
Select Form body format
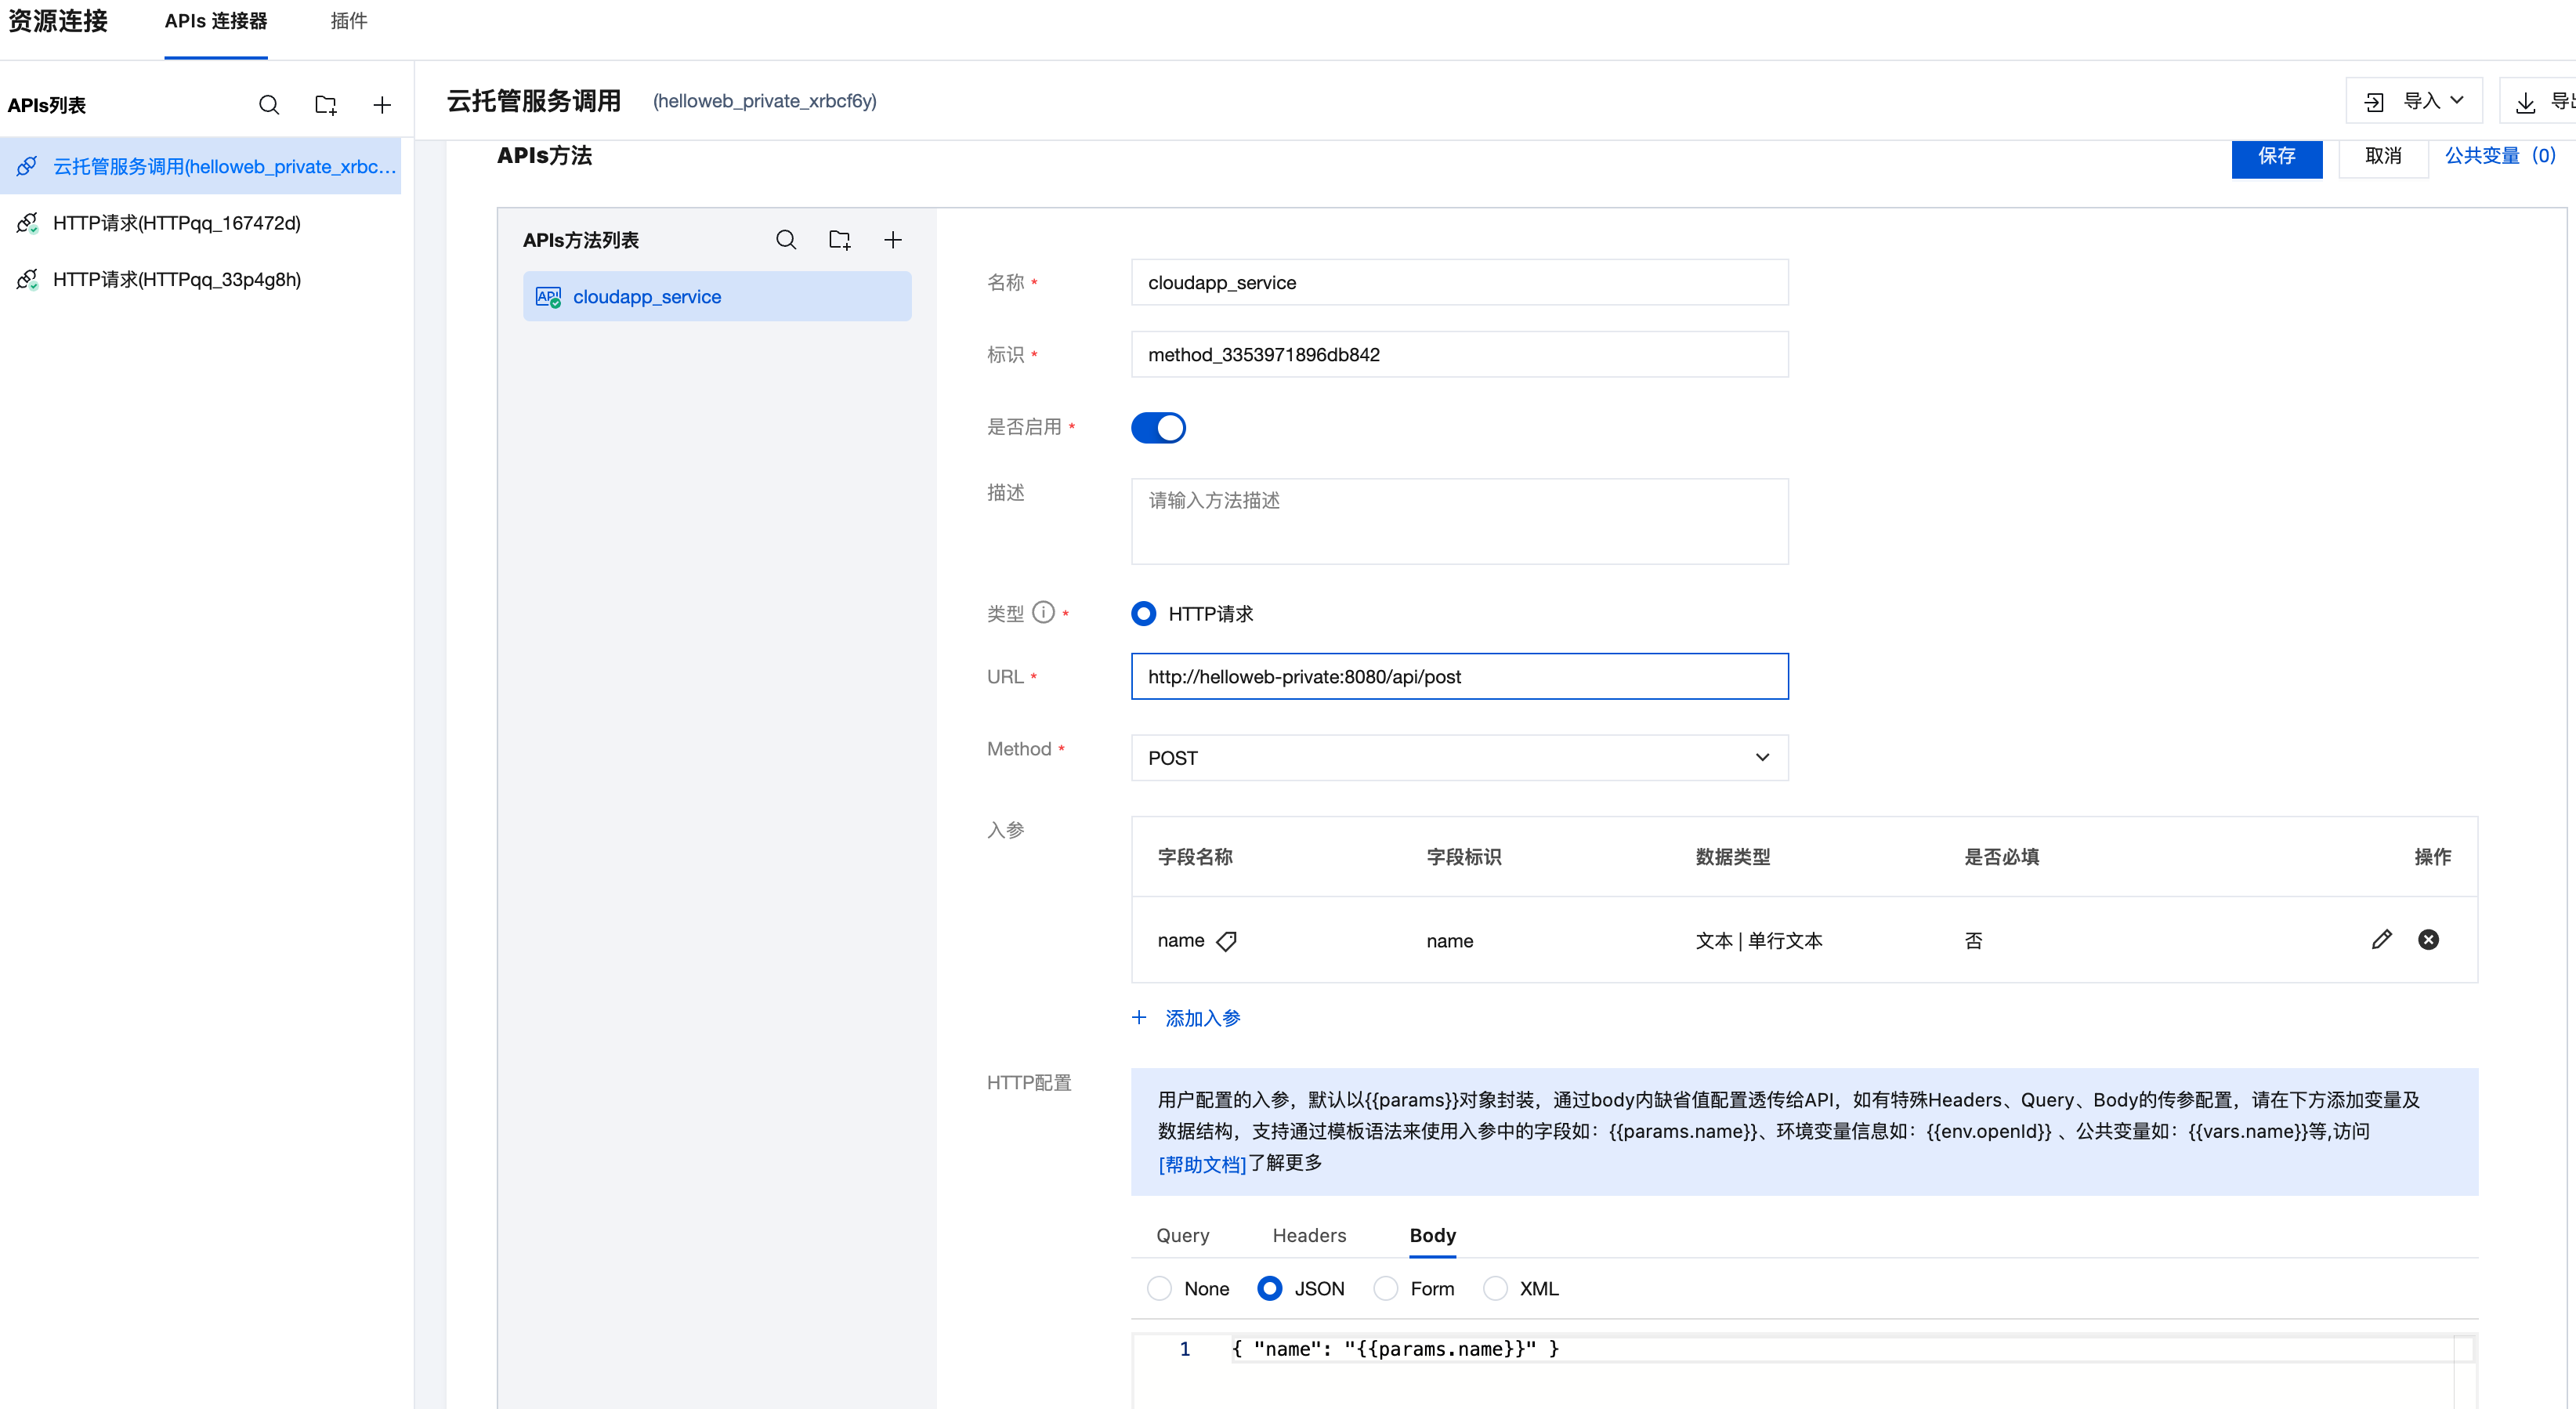1385,1288
